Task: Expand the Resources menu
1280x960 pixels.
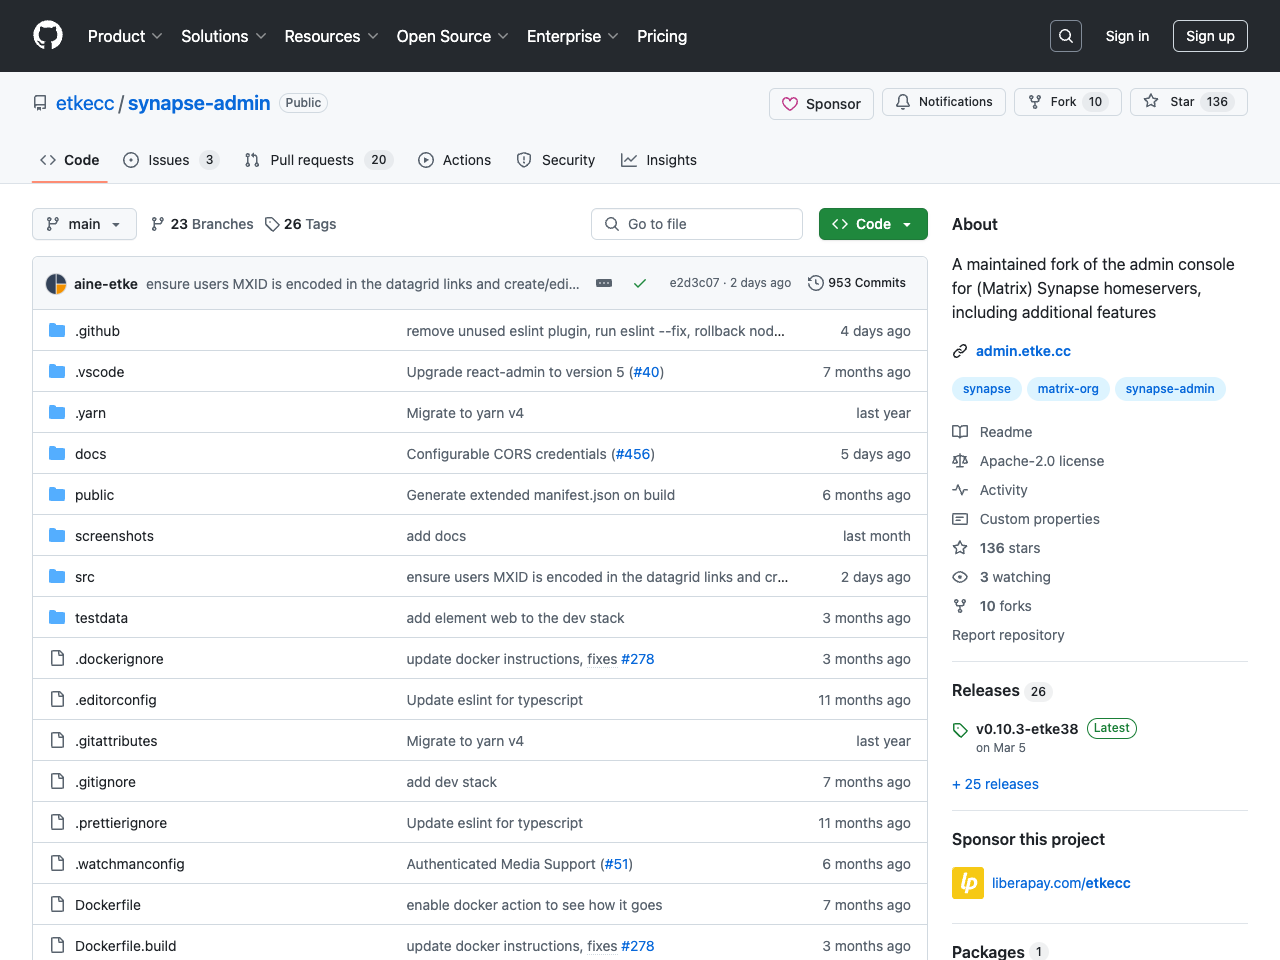Action: click(331, 36)
